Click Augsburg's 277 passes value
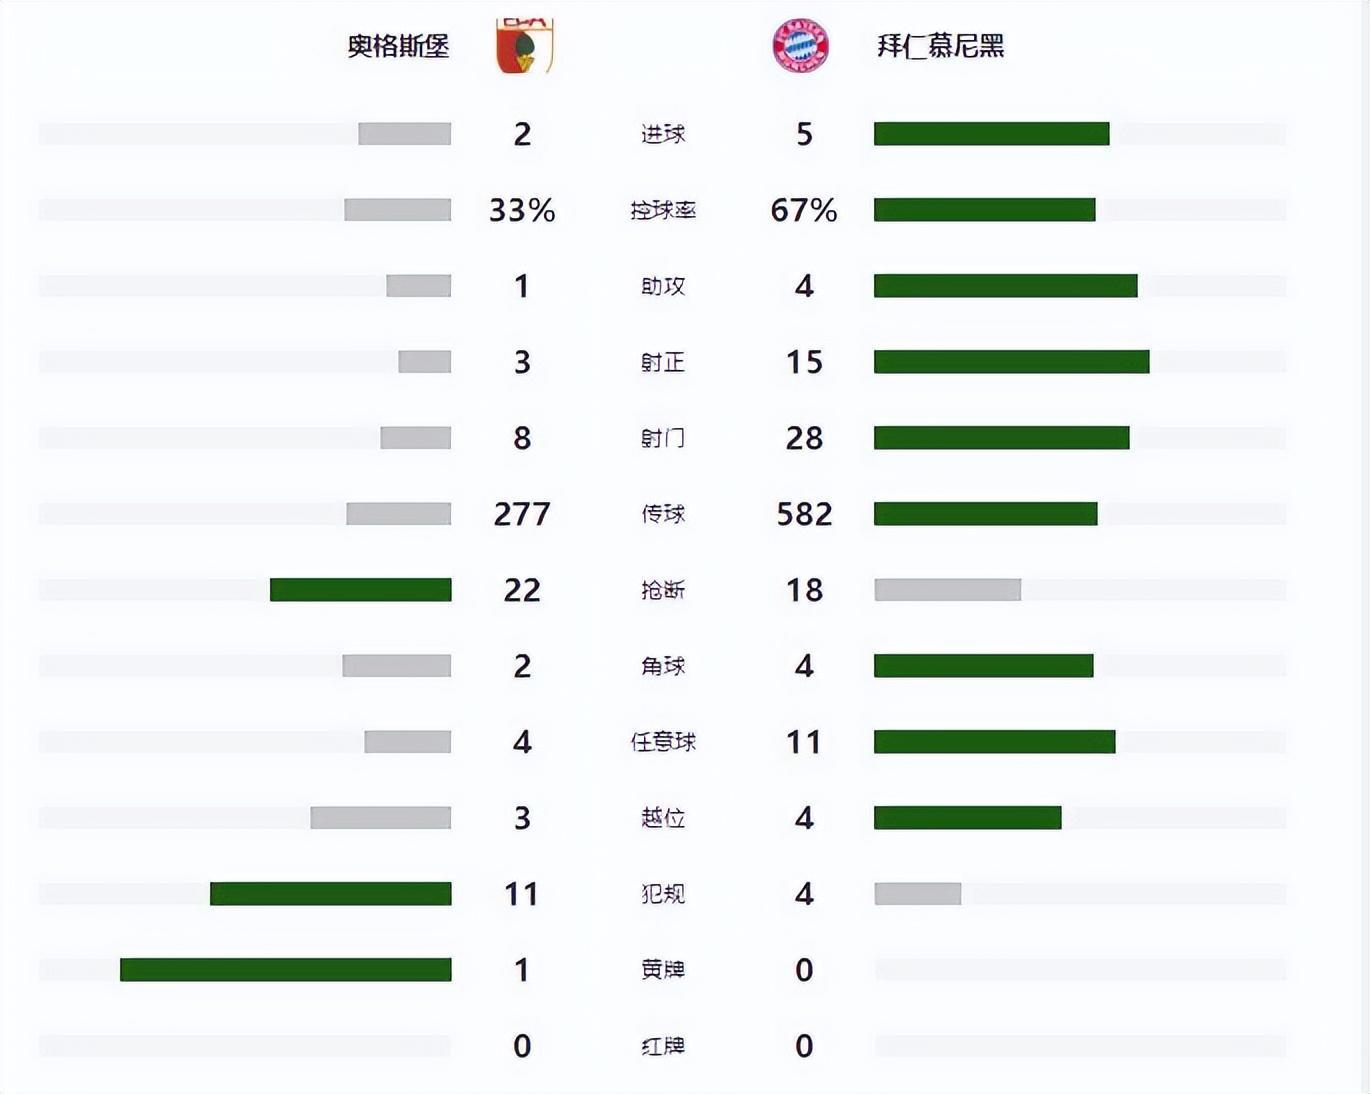The height and width of the screenshot is (1094, 1370). point(522,514)
